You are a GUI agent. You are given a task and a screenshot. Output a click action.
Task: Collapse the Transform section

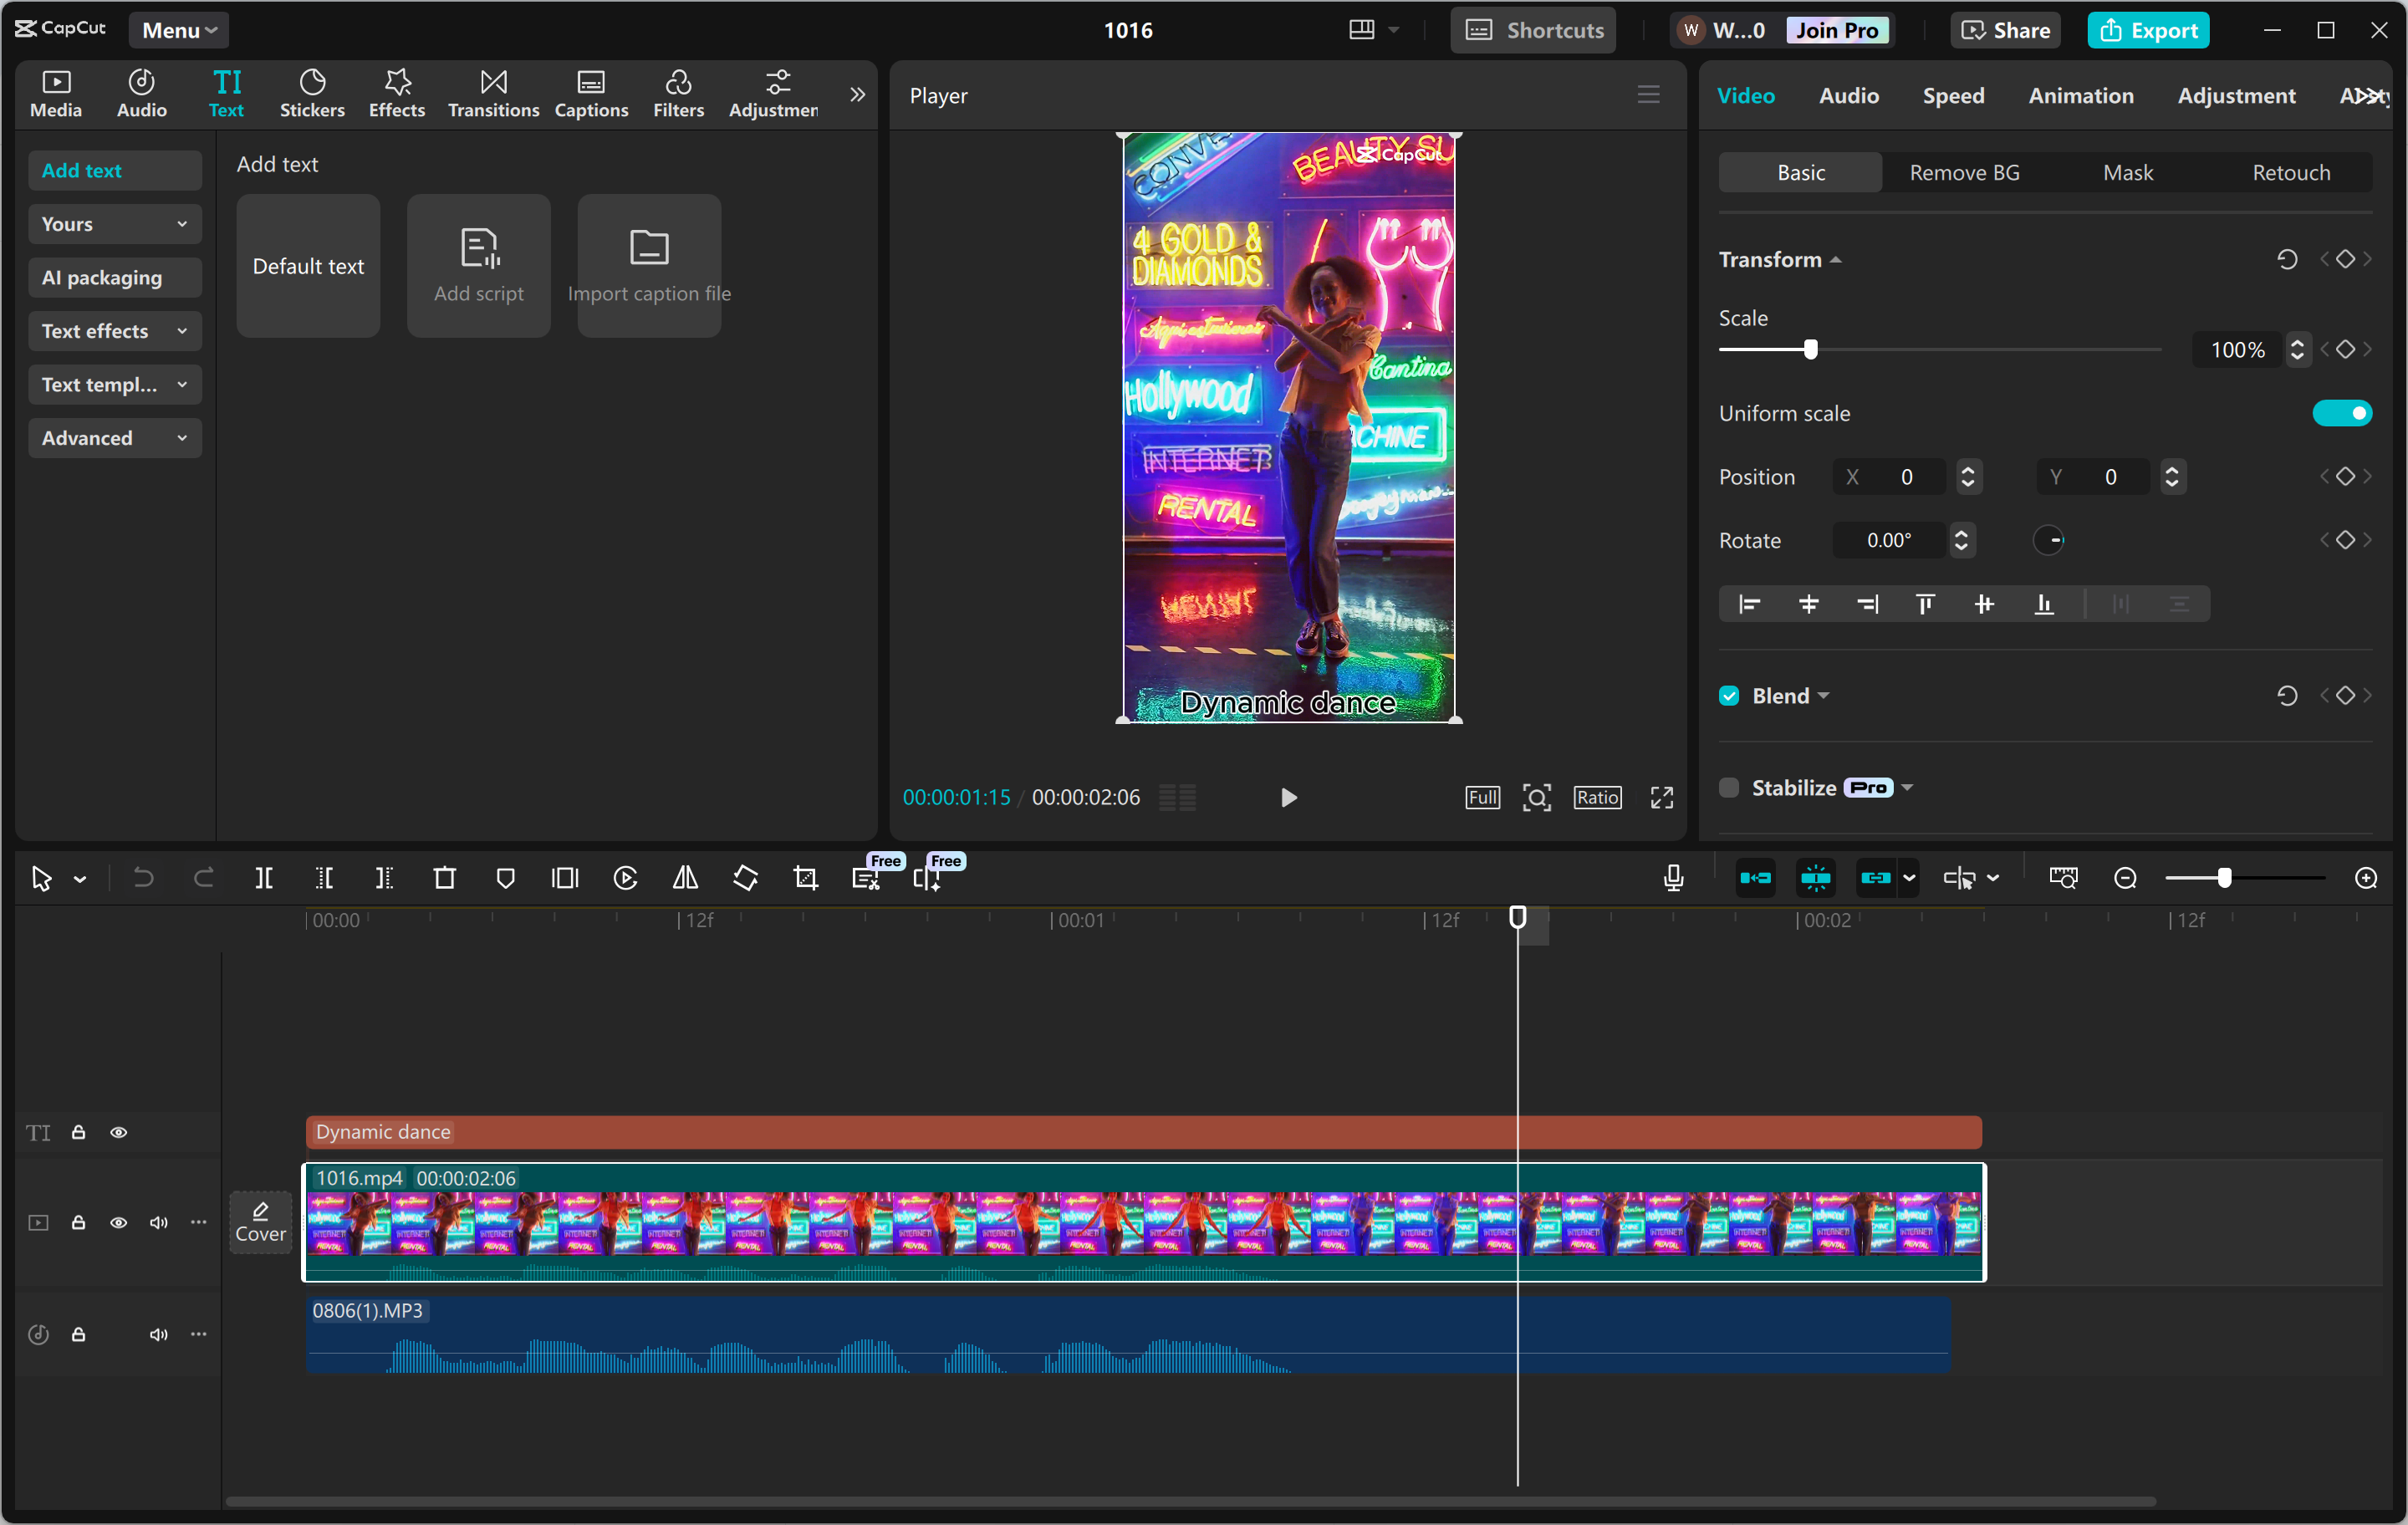tap(1837, 259)
